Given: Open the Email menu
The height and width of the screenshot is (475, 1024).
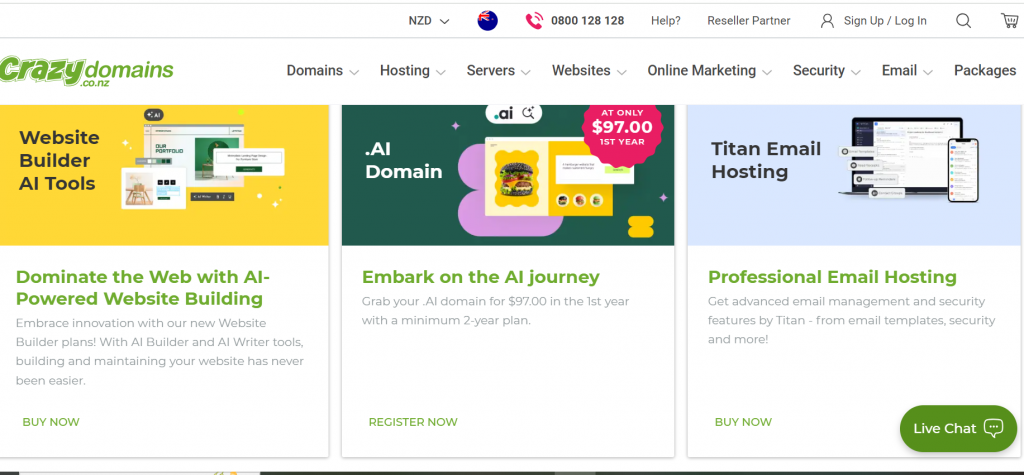Looking at the screenshot, I should (899, 71).
